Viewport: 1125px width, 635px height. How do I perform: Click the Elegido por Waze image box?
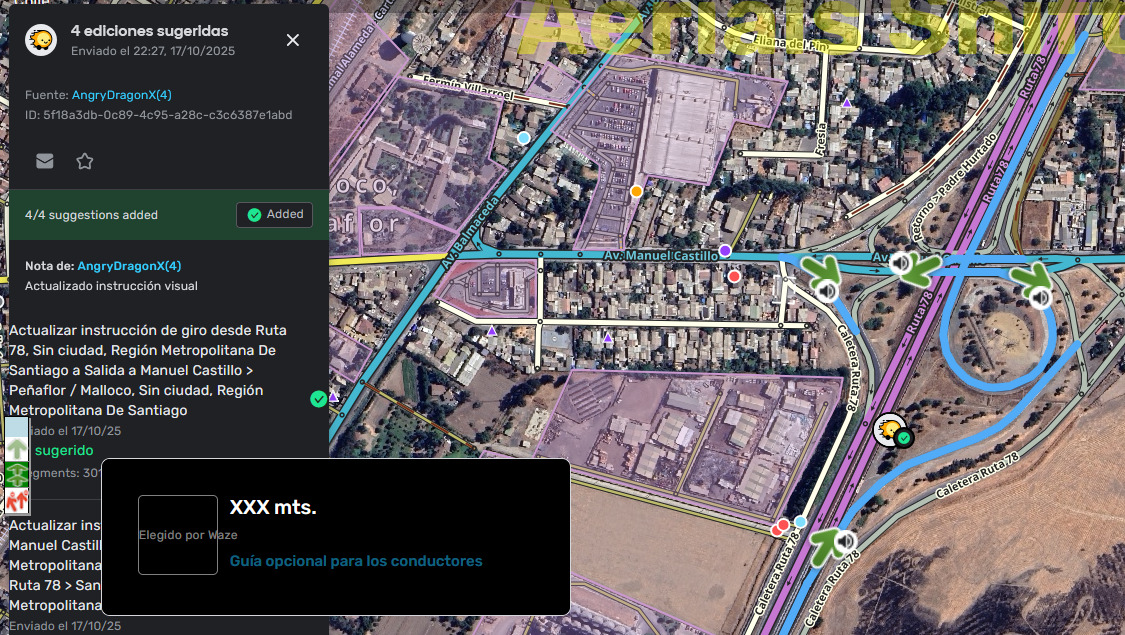click(x=178, y=535)
